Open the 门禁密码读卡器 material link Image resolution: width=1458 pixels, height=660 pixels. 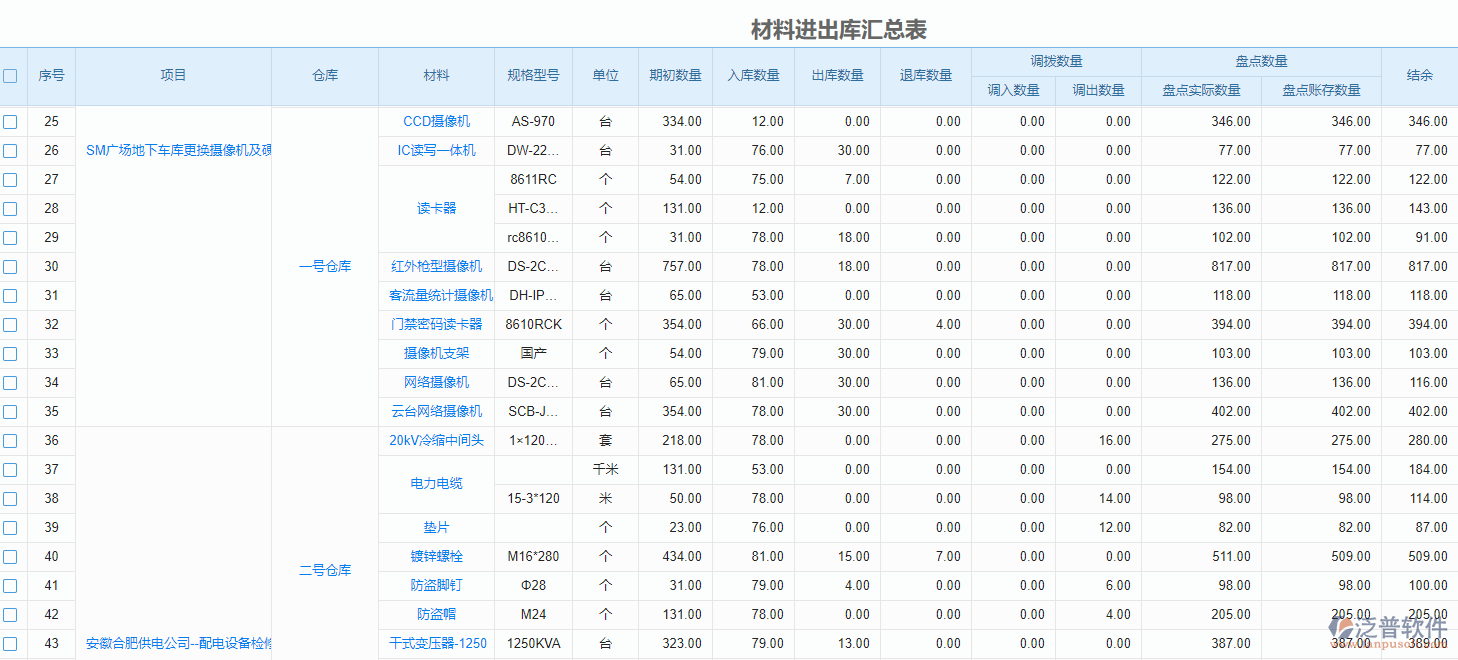(x=436, y=324)
